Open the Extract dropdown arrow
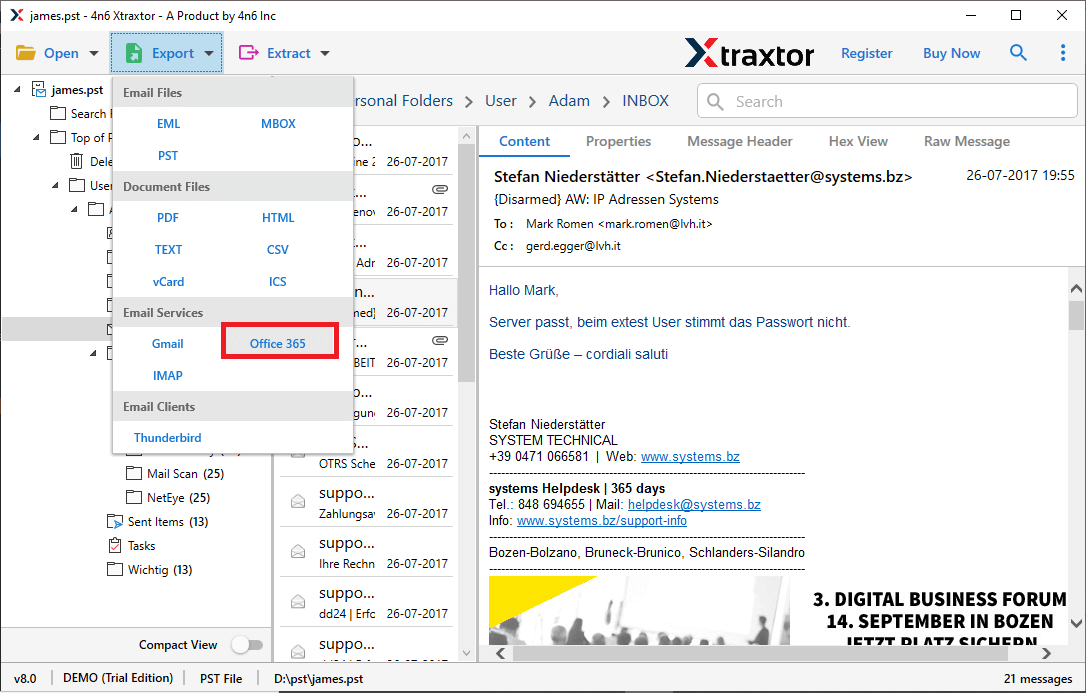Screen dimensions: 1086x693 (325, 53)
